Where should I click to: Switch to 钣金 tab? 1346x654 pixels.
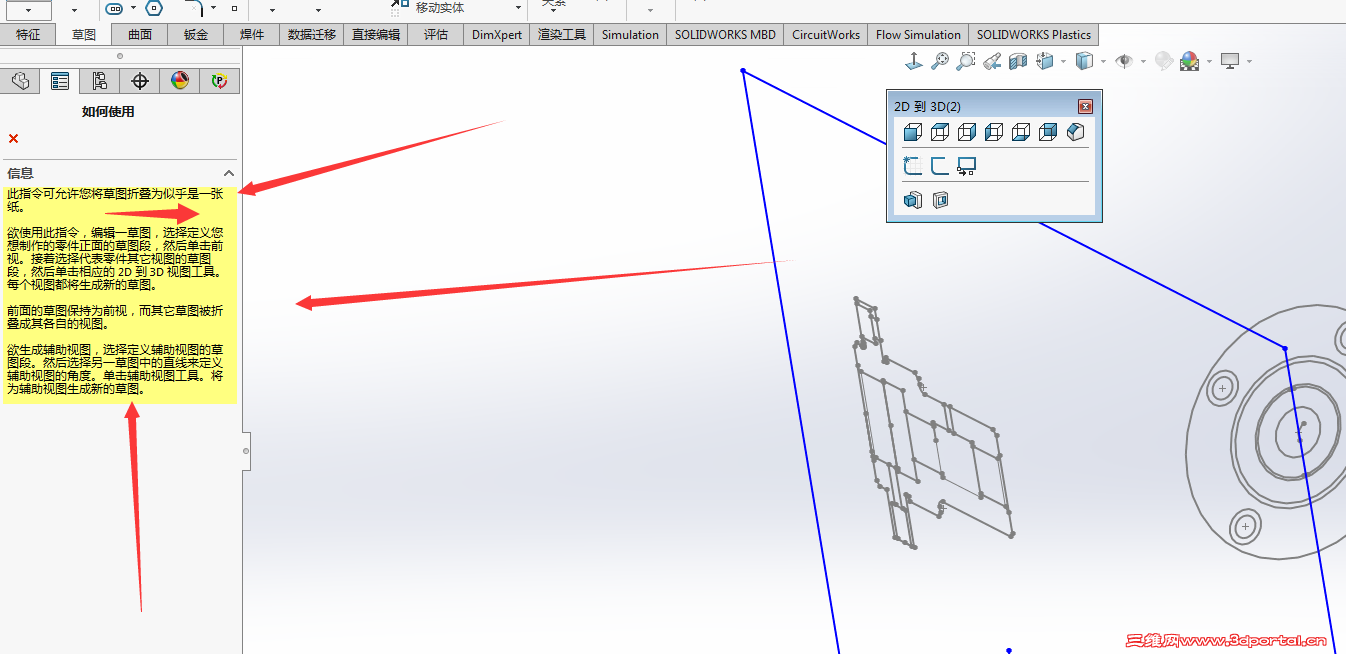196,34
